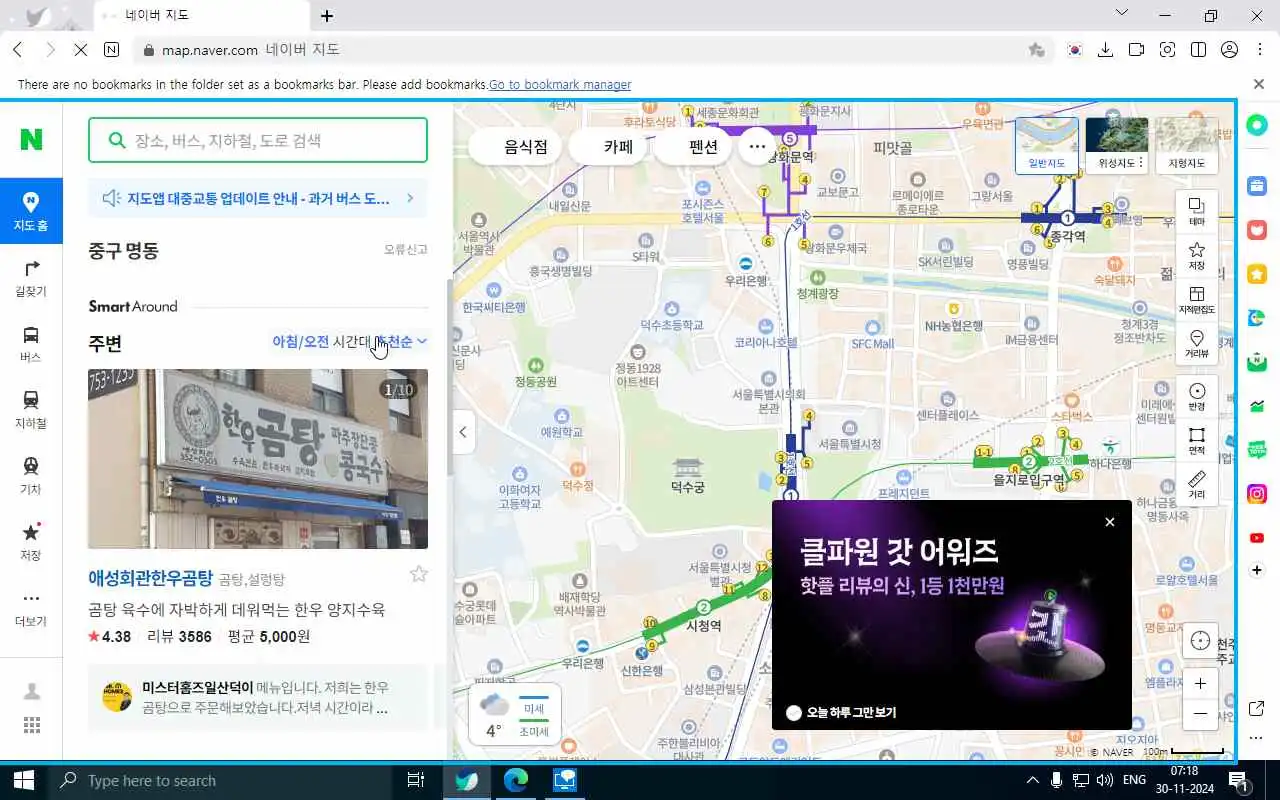Click the video recording icon in toolbar
1280x800 pixels.
point(1136,50)
